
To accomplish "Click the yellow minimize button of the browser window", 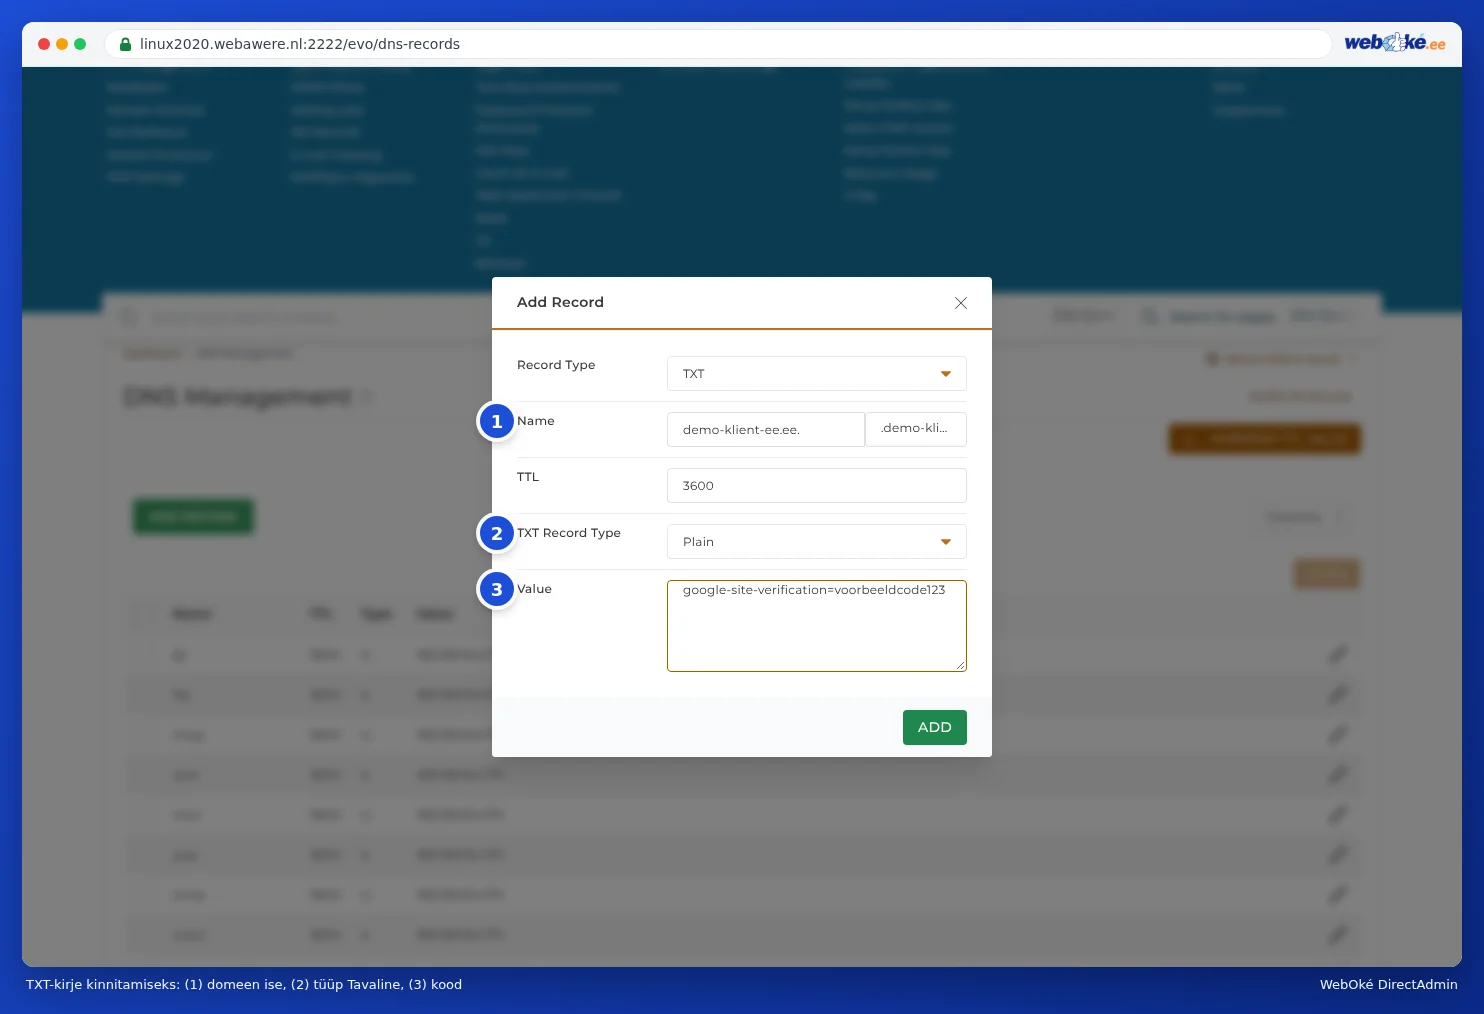I will click(x=62, y=44).
